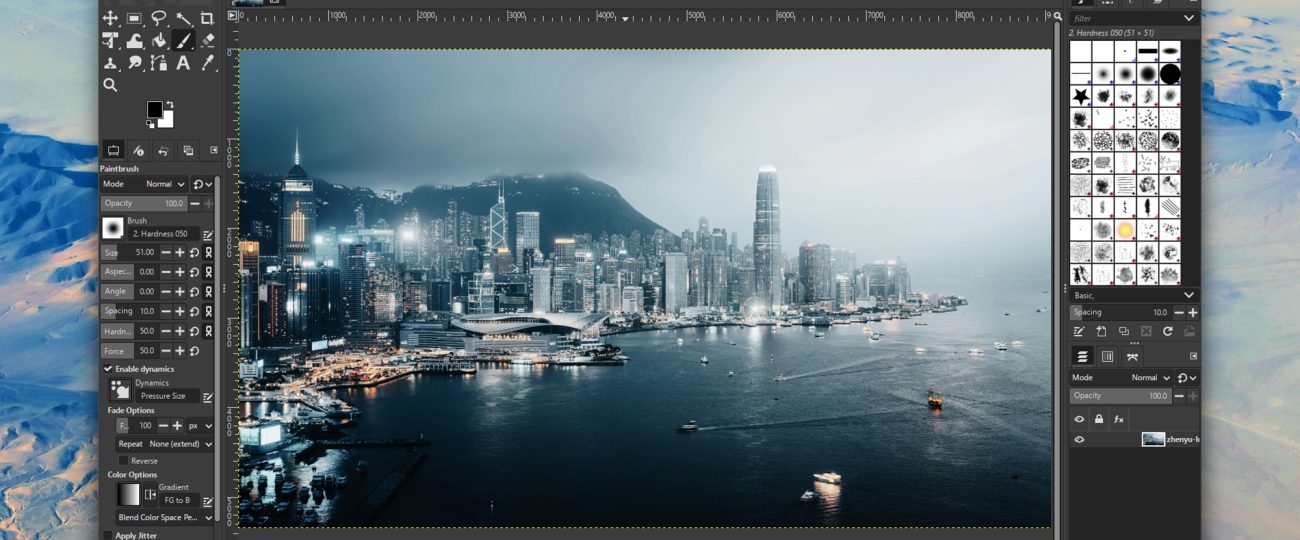1300x540 pixels.
Task: Enable the Apply Jitter checkbox
Action: (108, 536)
